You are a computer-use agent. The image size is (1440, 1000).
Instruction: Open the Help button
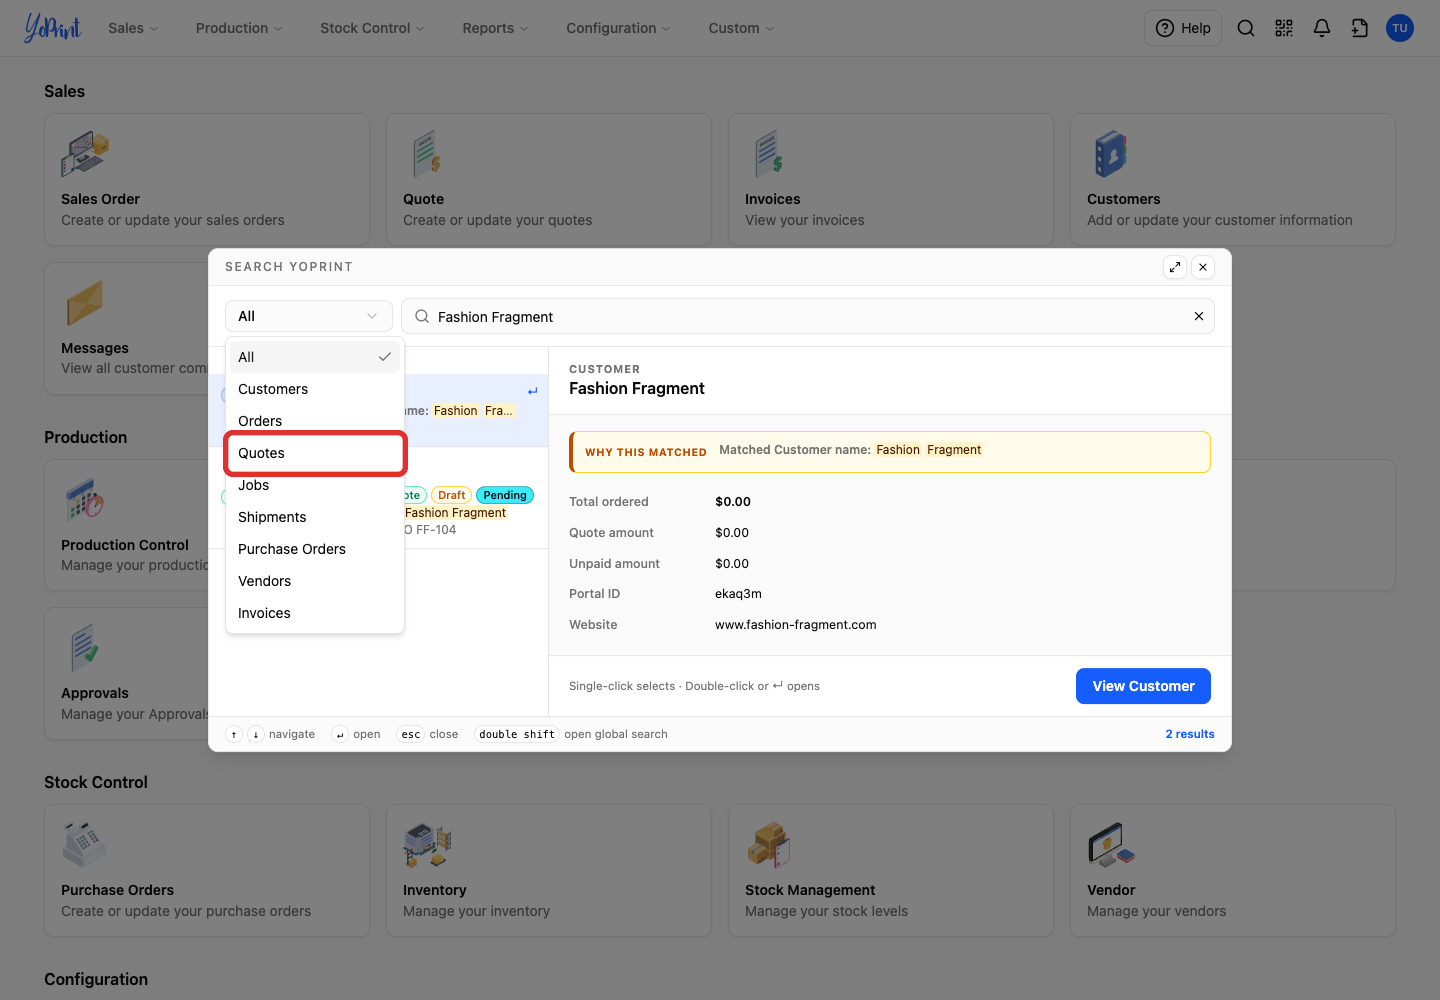[x=1183, y=28]
